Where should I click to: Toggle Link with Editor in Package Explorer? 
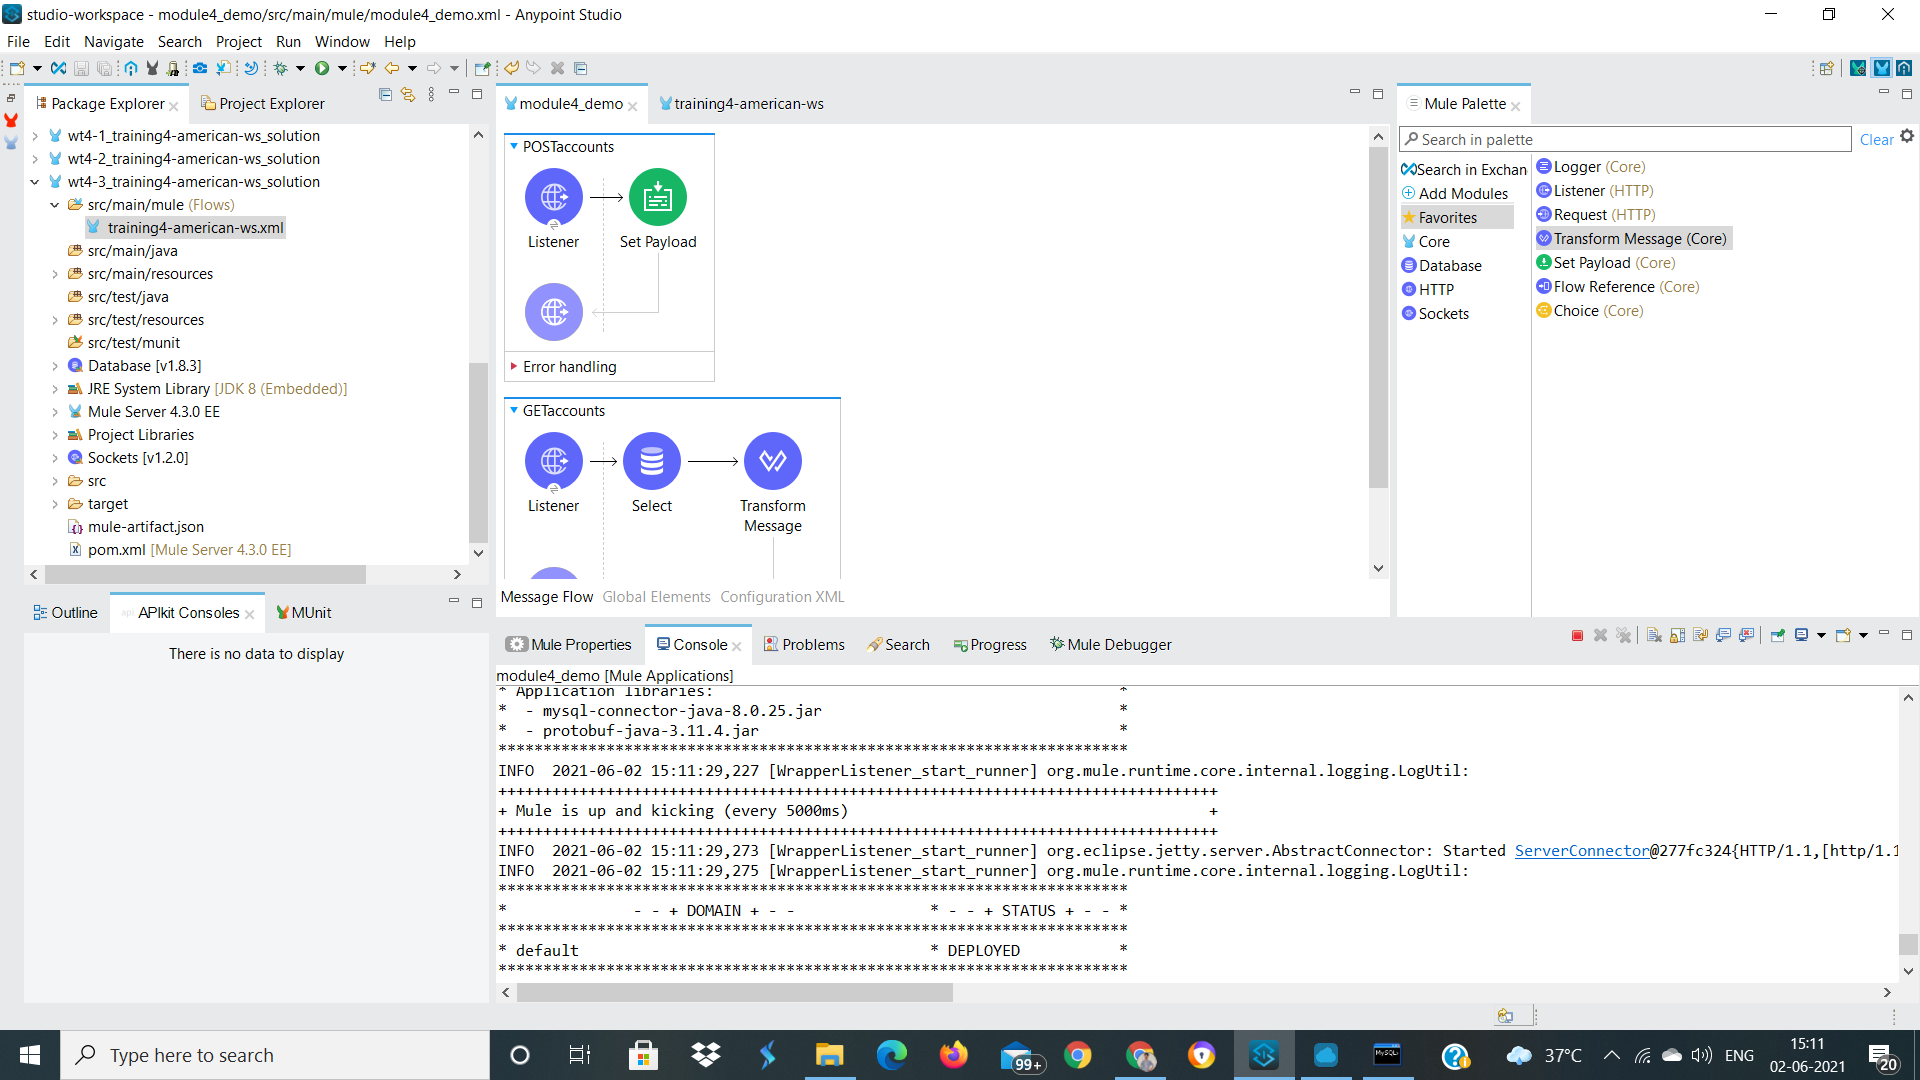click(x=408, y=93)
